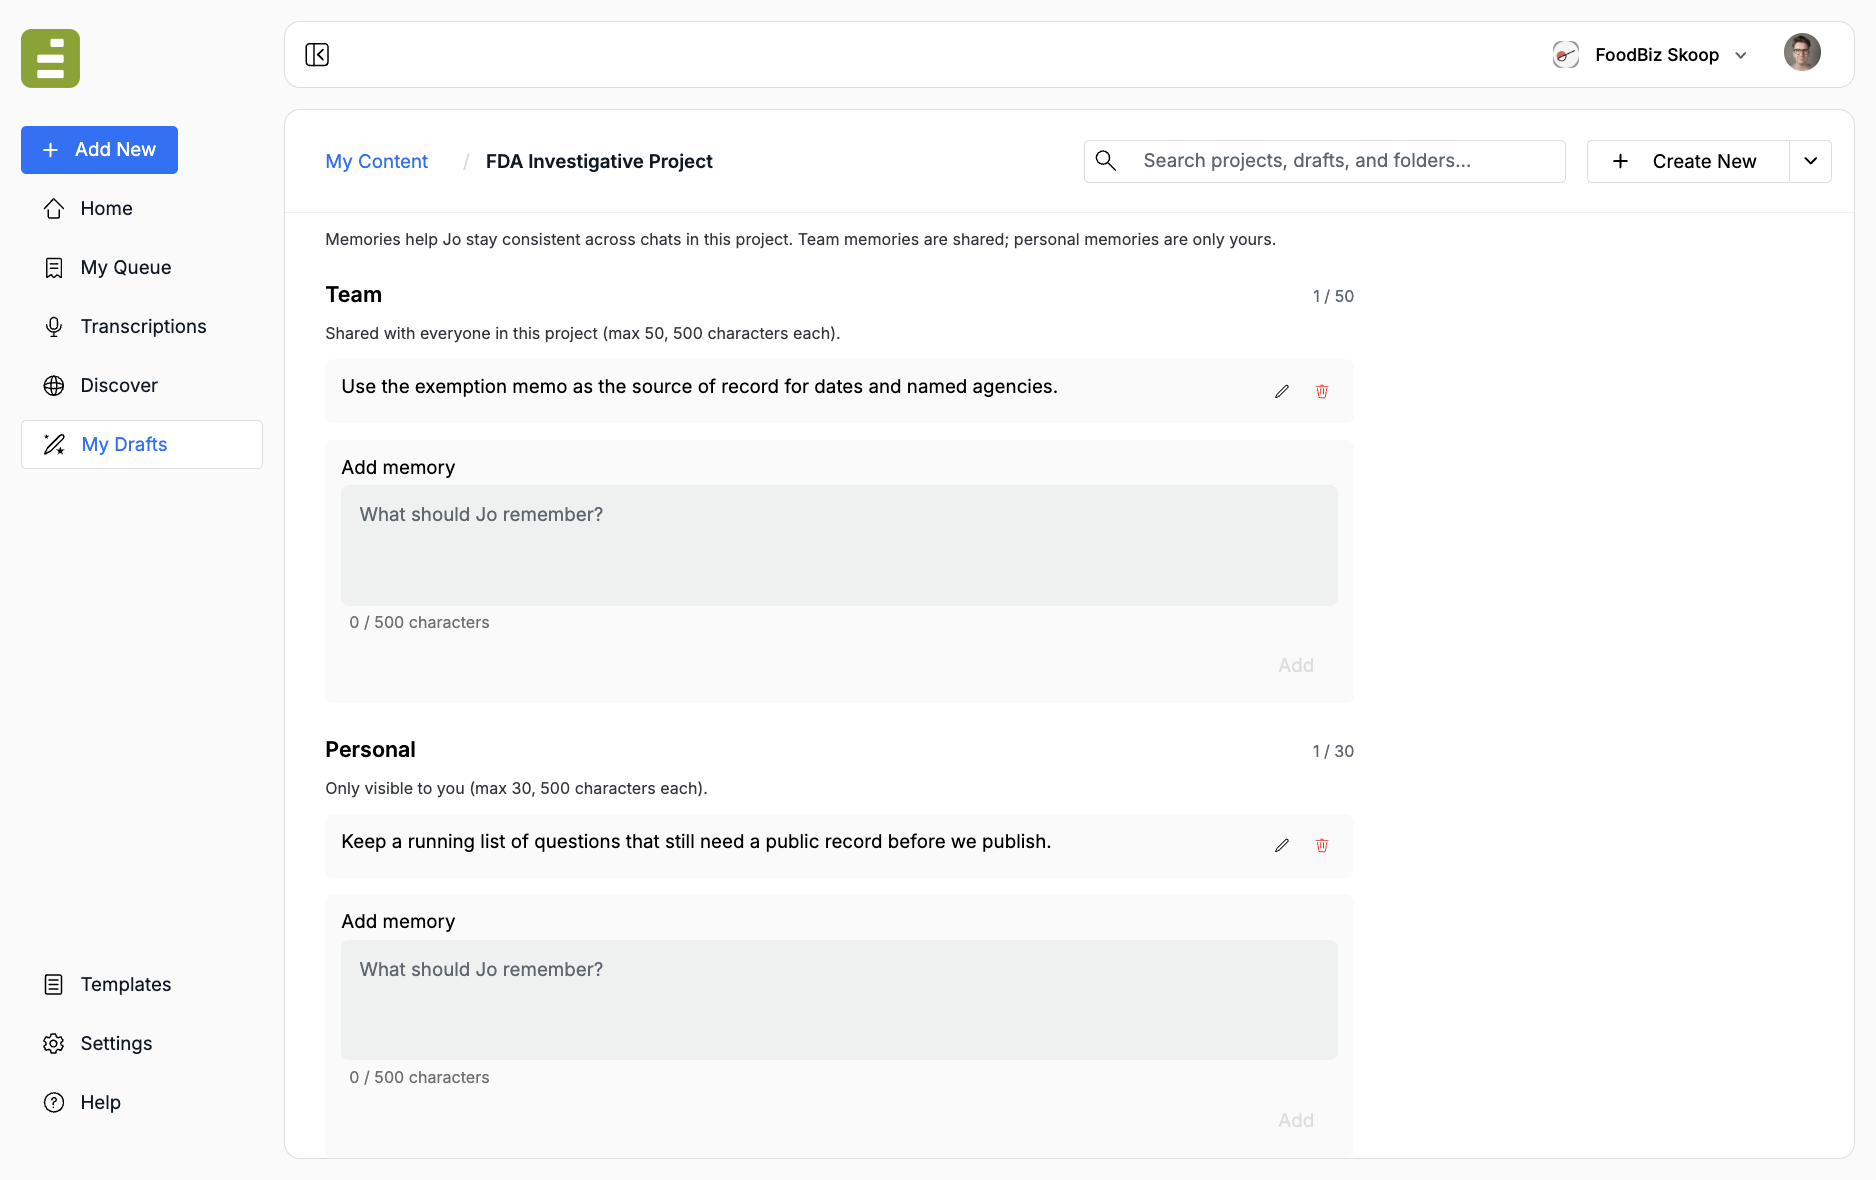Click the My Content breadcrumb link
This screenshot has height=1180, width=1876.
[376, 161]
